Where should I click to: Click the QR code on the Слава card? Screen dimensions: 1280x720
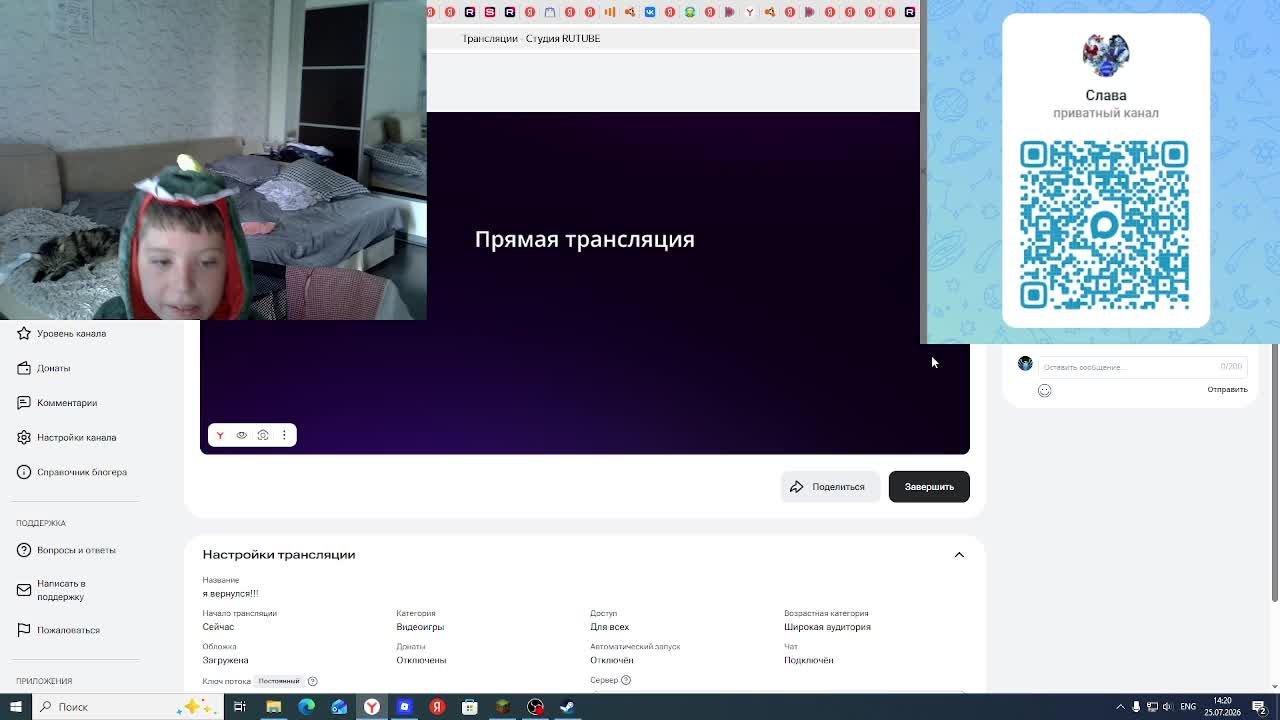click(x=1104, y=225)
